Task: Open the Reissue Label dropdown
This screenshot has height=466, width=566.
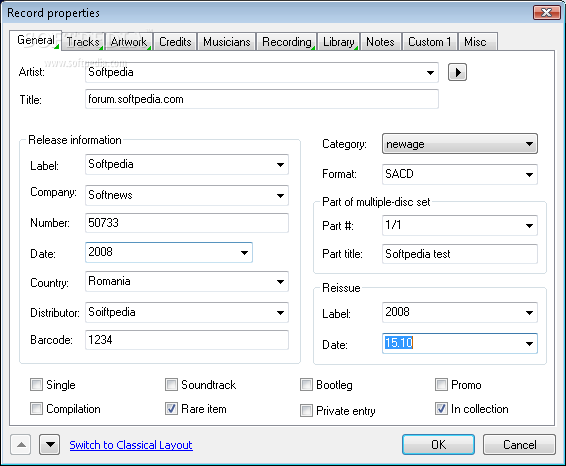Action: tap(529, 313)
